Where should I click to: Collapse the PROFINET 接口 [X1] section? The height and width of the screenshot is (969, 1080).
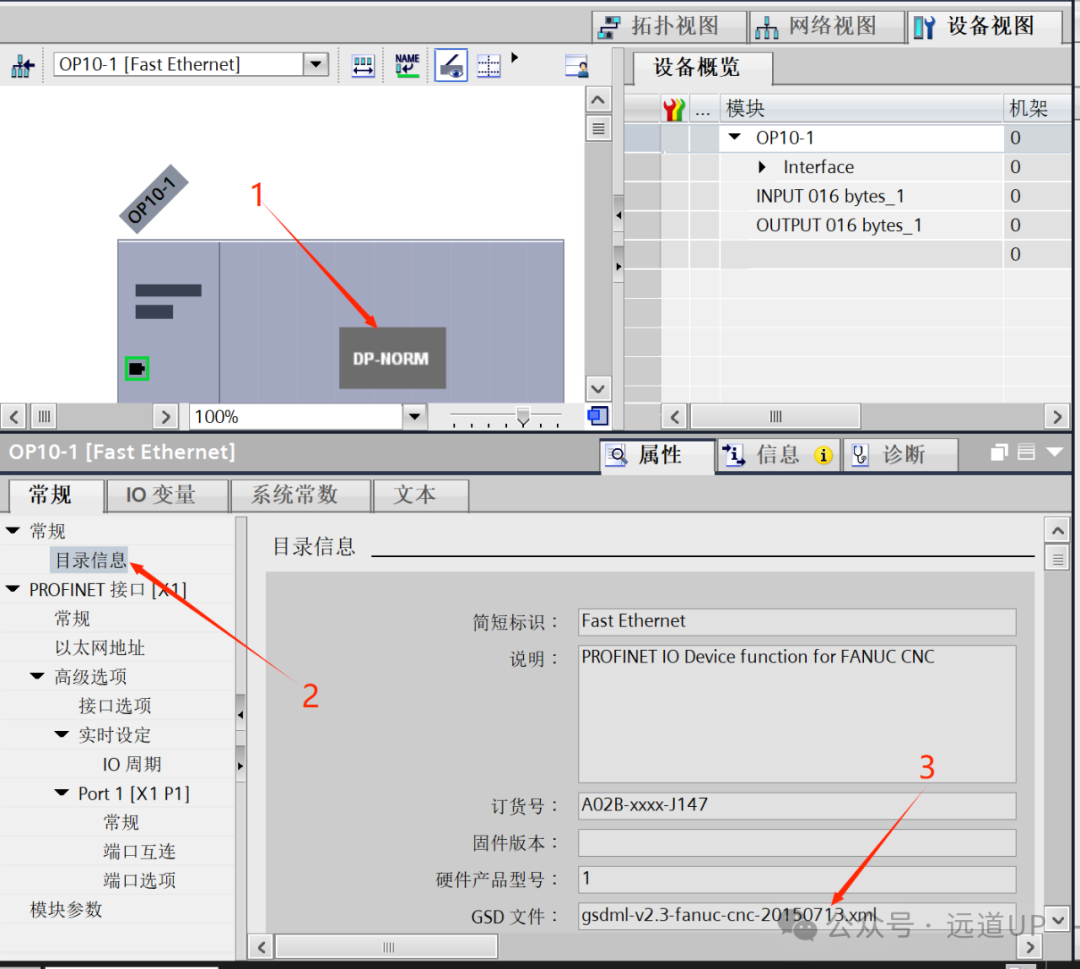13,589
